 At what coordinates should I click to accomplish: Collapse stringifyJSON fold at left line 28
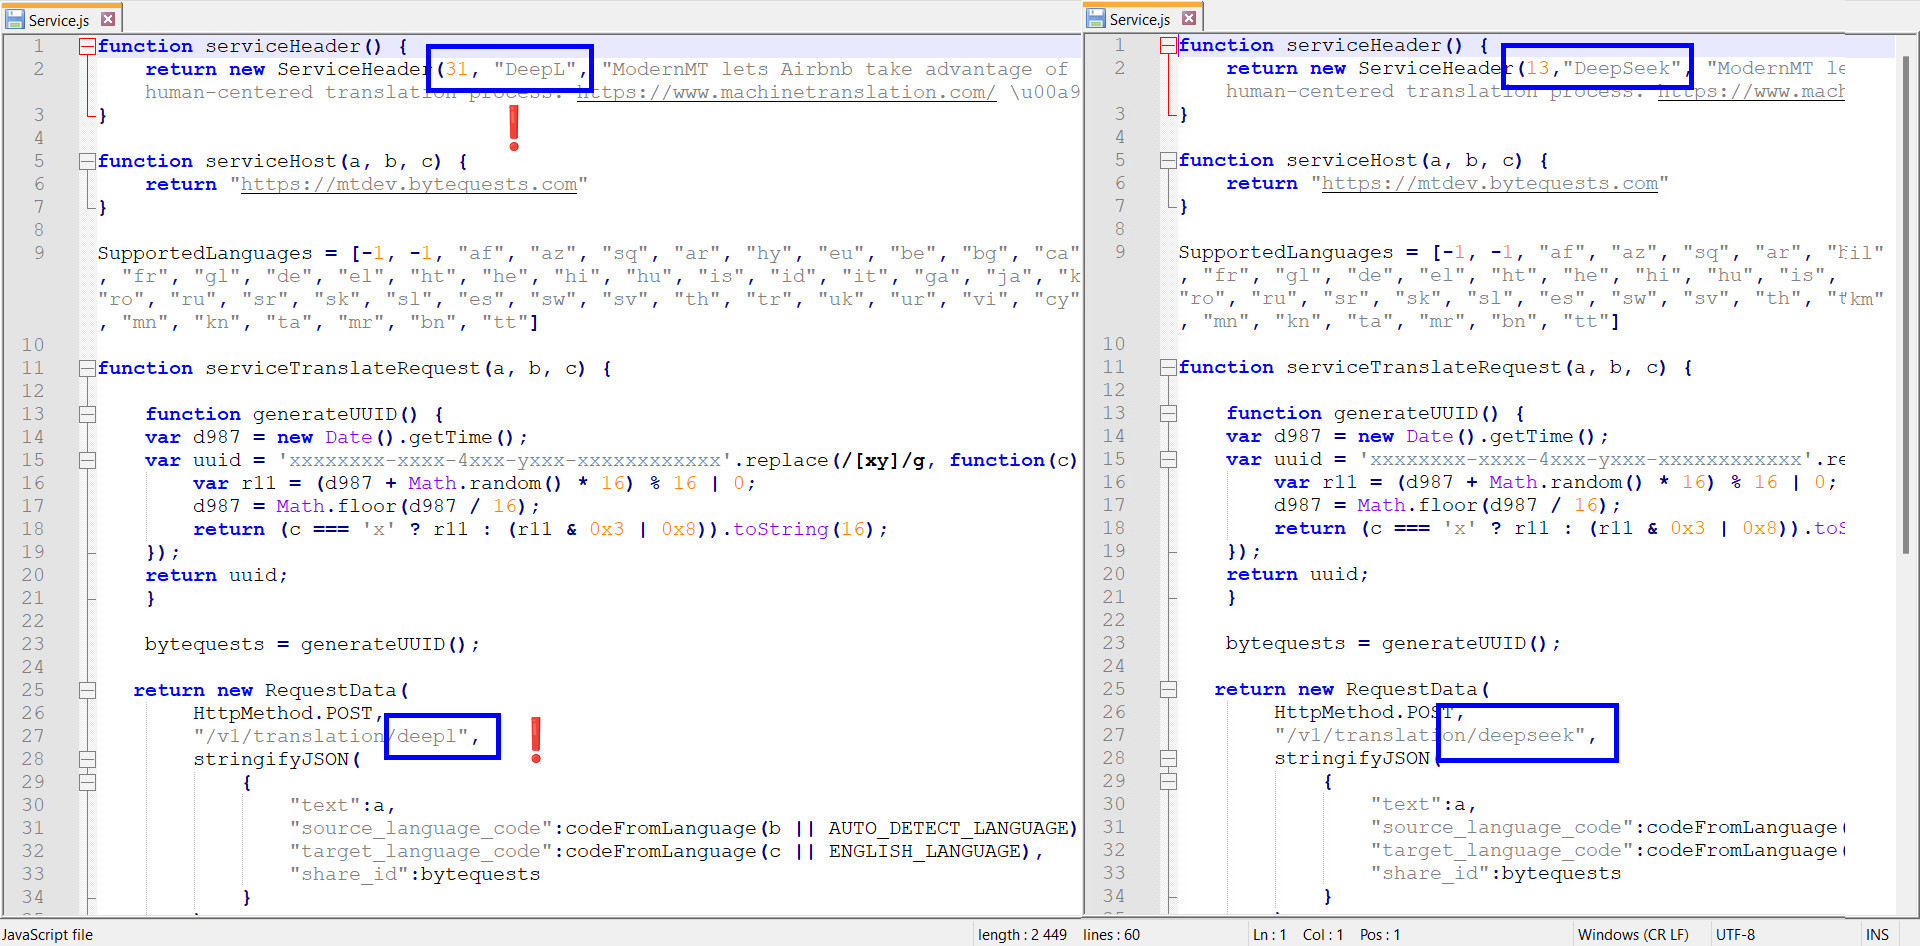88,759
